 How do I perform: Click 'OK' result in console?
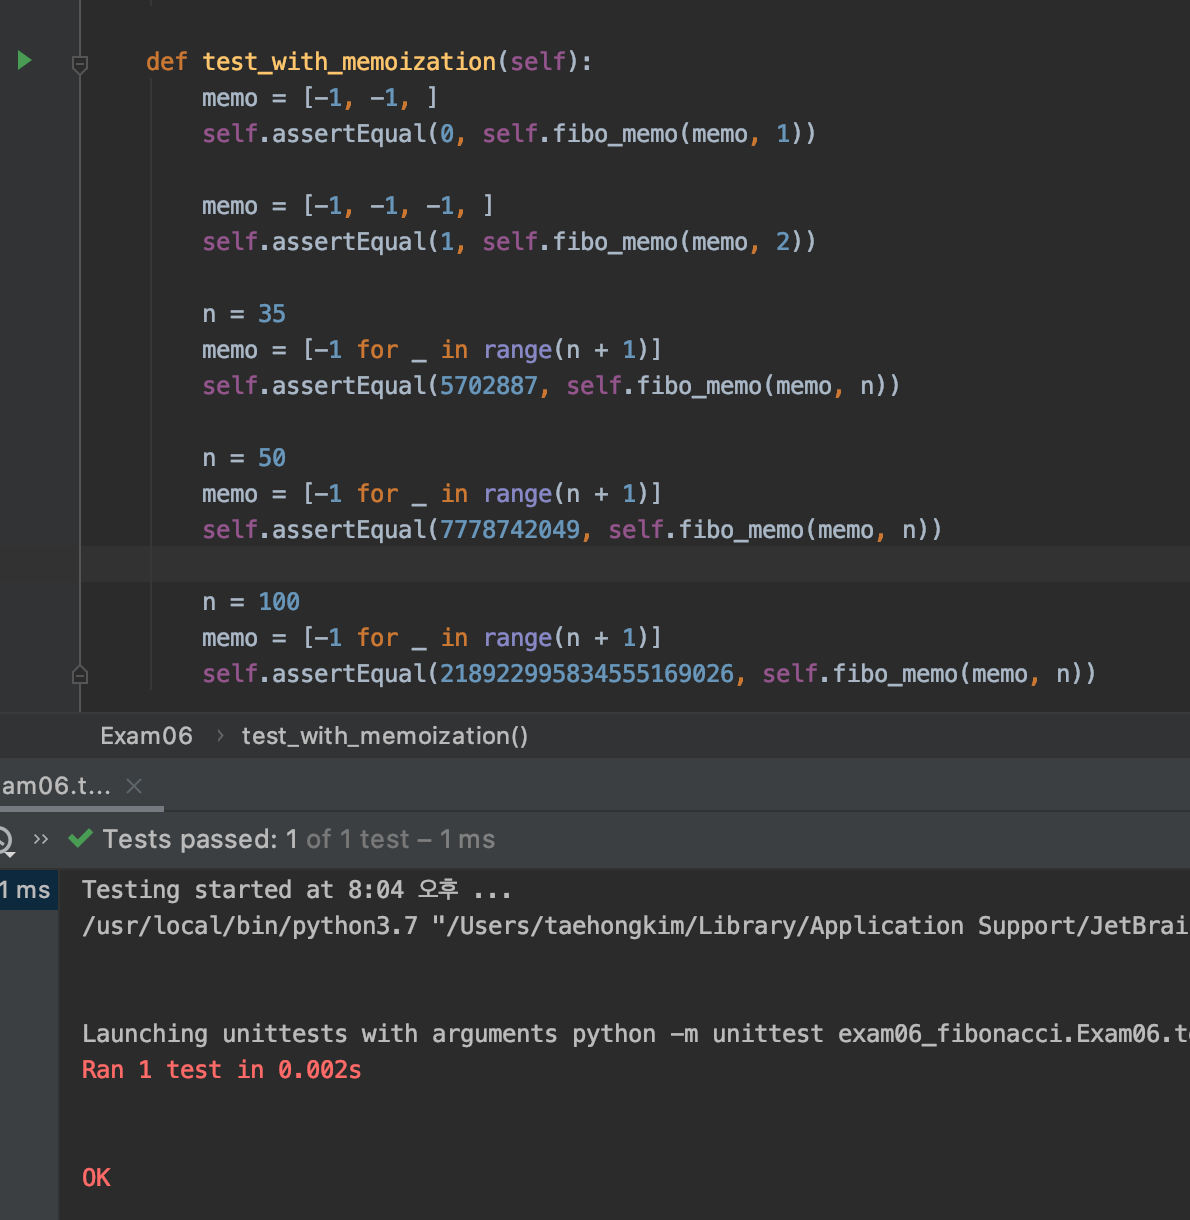(x=96, y=1178)
